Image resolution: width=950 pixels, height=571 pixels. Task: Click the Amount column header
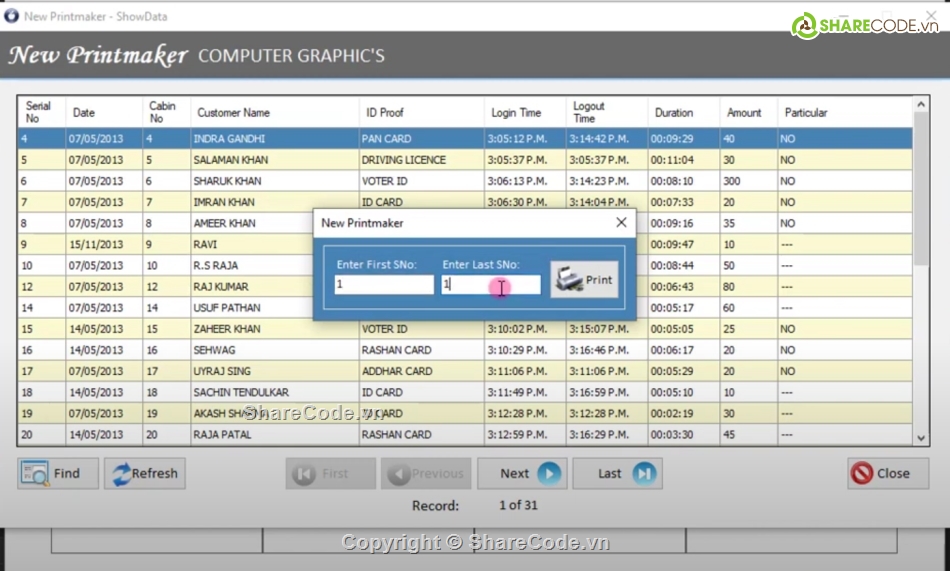point(744,113)
